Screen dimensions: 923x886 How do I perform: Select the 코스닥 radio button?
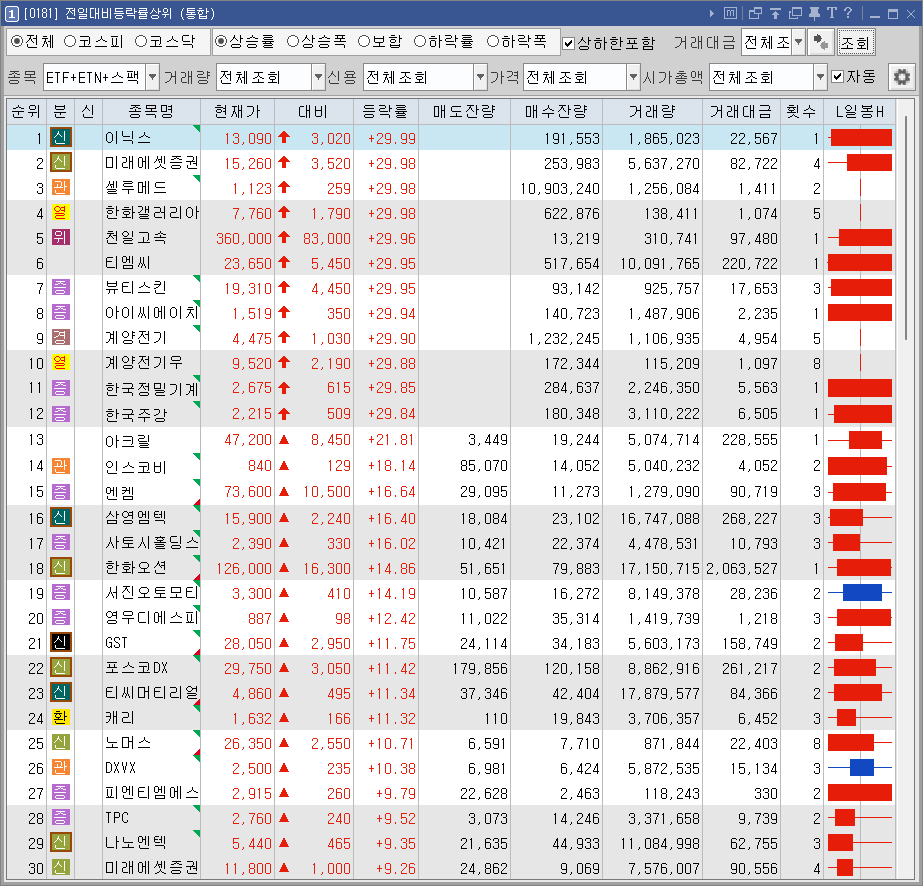[x=141, y=41]
